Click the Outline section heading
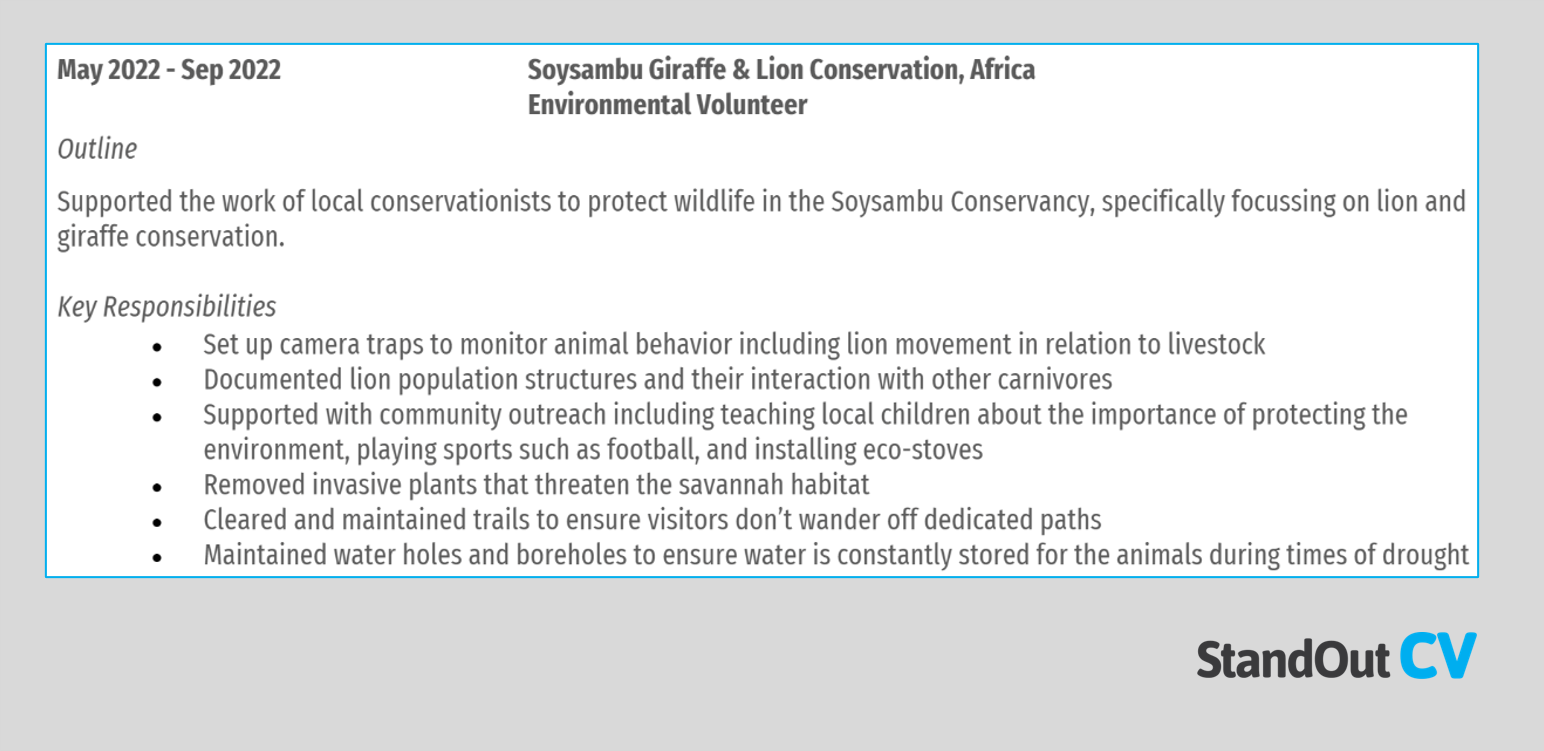The image size is (1544, 751). 97,149
